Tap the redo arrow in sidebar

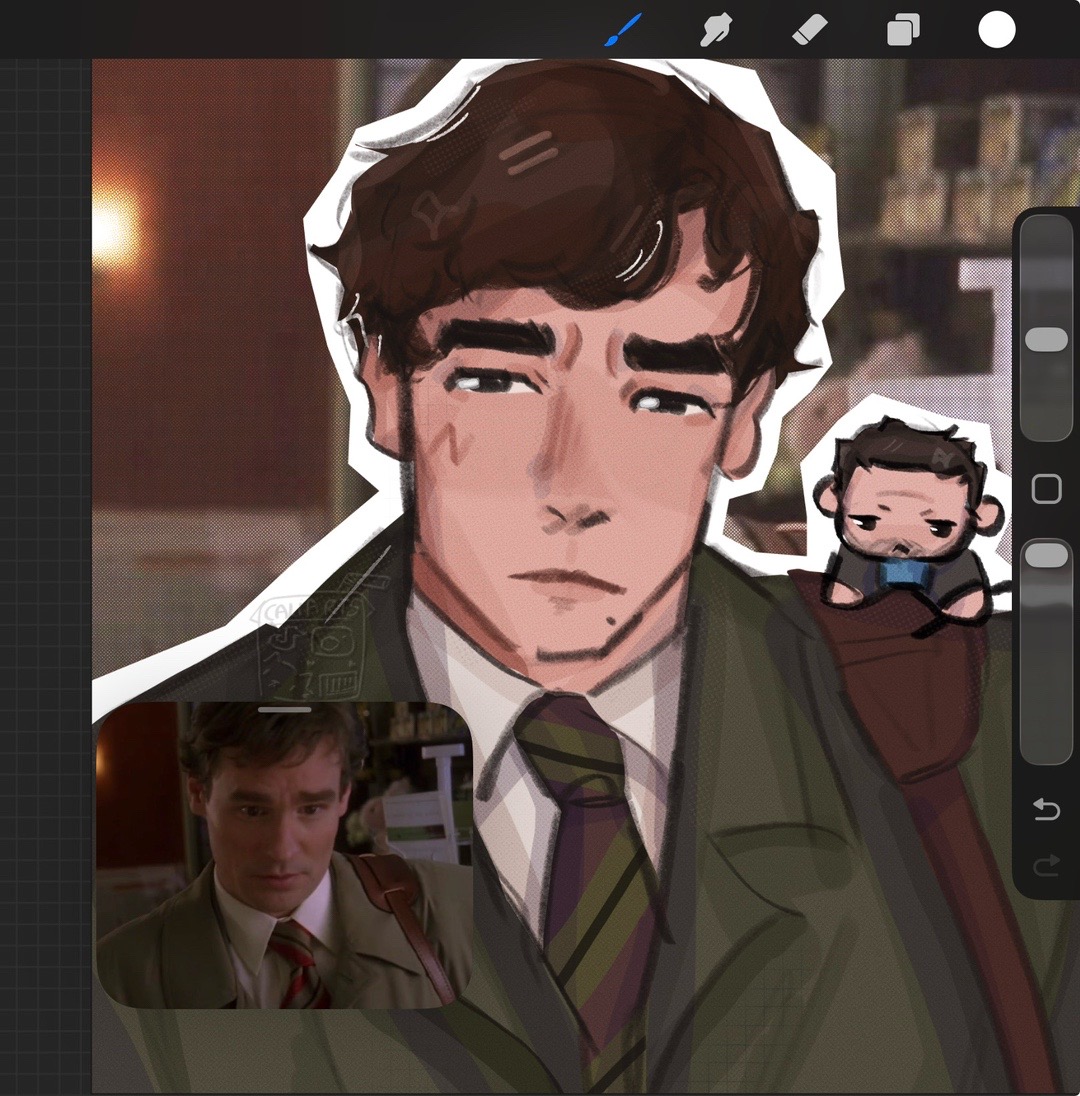1046,866
